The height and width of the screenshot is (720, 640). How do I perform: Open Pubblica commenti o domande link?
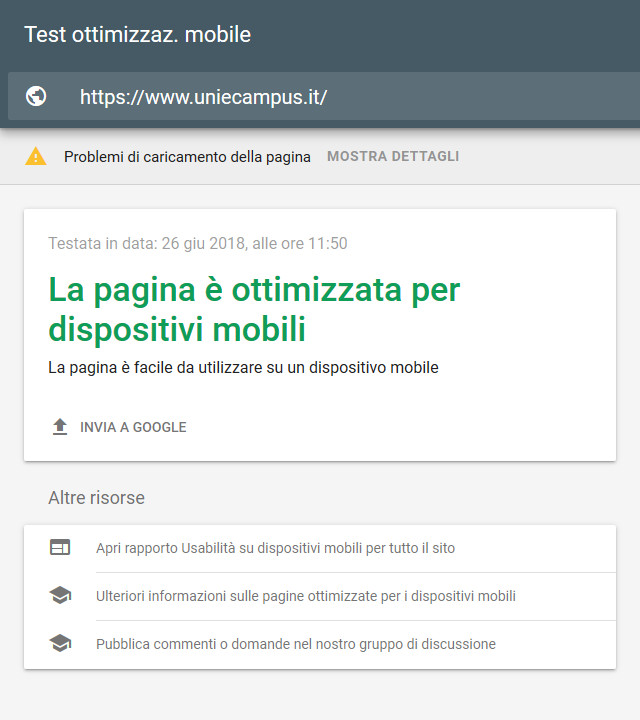tap(320, 644)
